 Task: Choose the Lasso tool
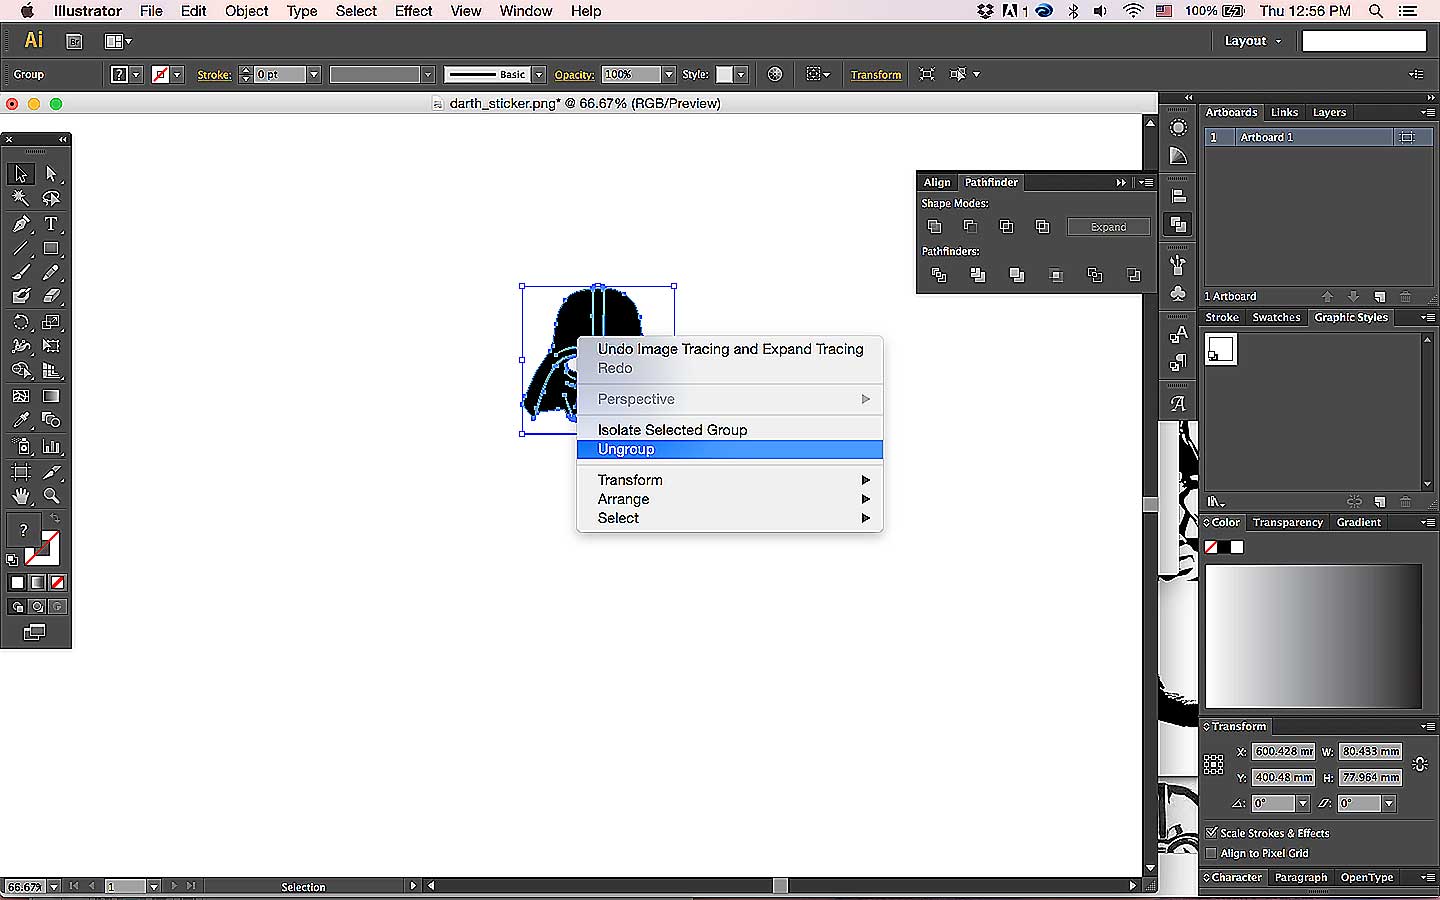(51, 198)
